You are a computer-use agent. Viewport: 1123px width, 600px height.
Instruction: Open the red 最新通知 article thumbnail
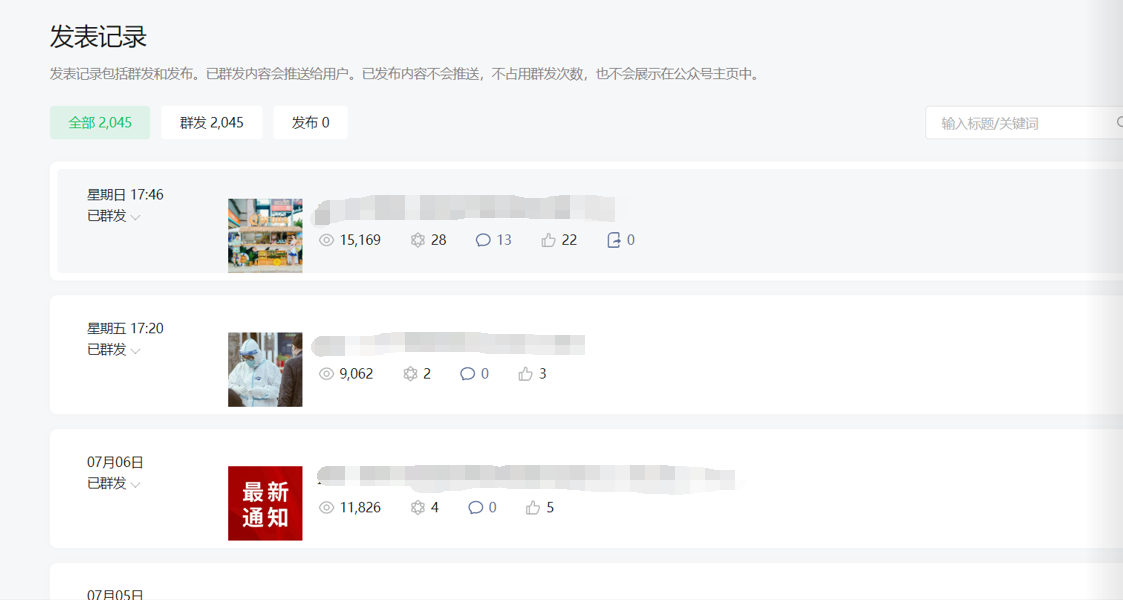(265, 503)
